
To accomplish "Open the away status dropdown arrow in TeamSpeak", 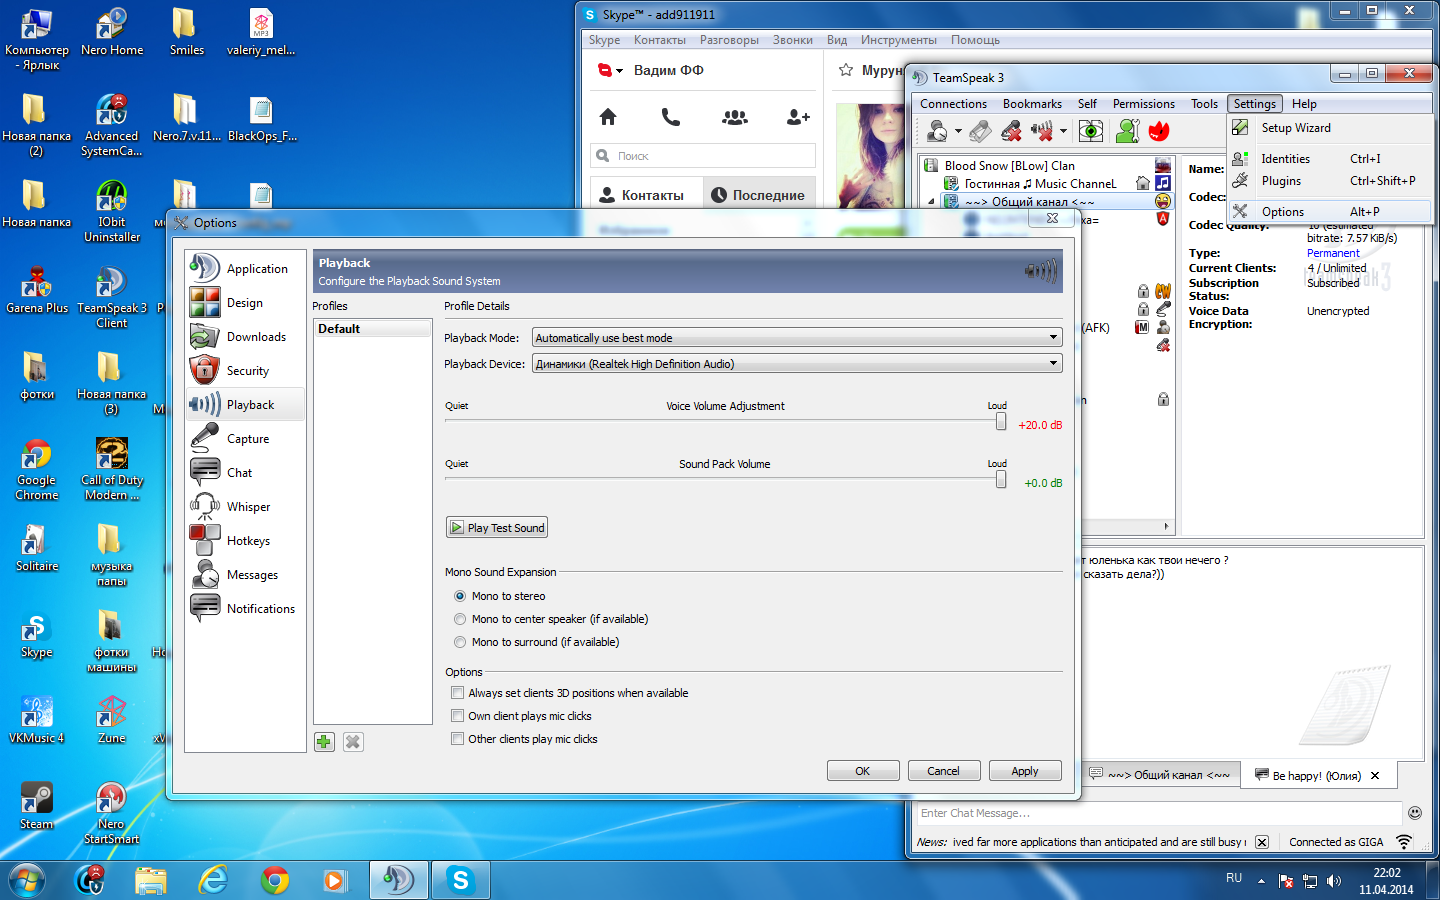I will [x=958, y=131].
